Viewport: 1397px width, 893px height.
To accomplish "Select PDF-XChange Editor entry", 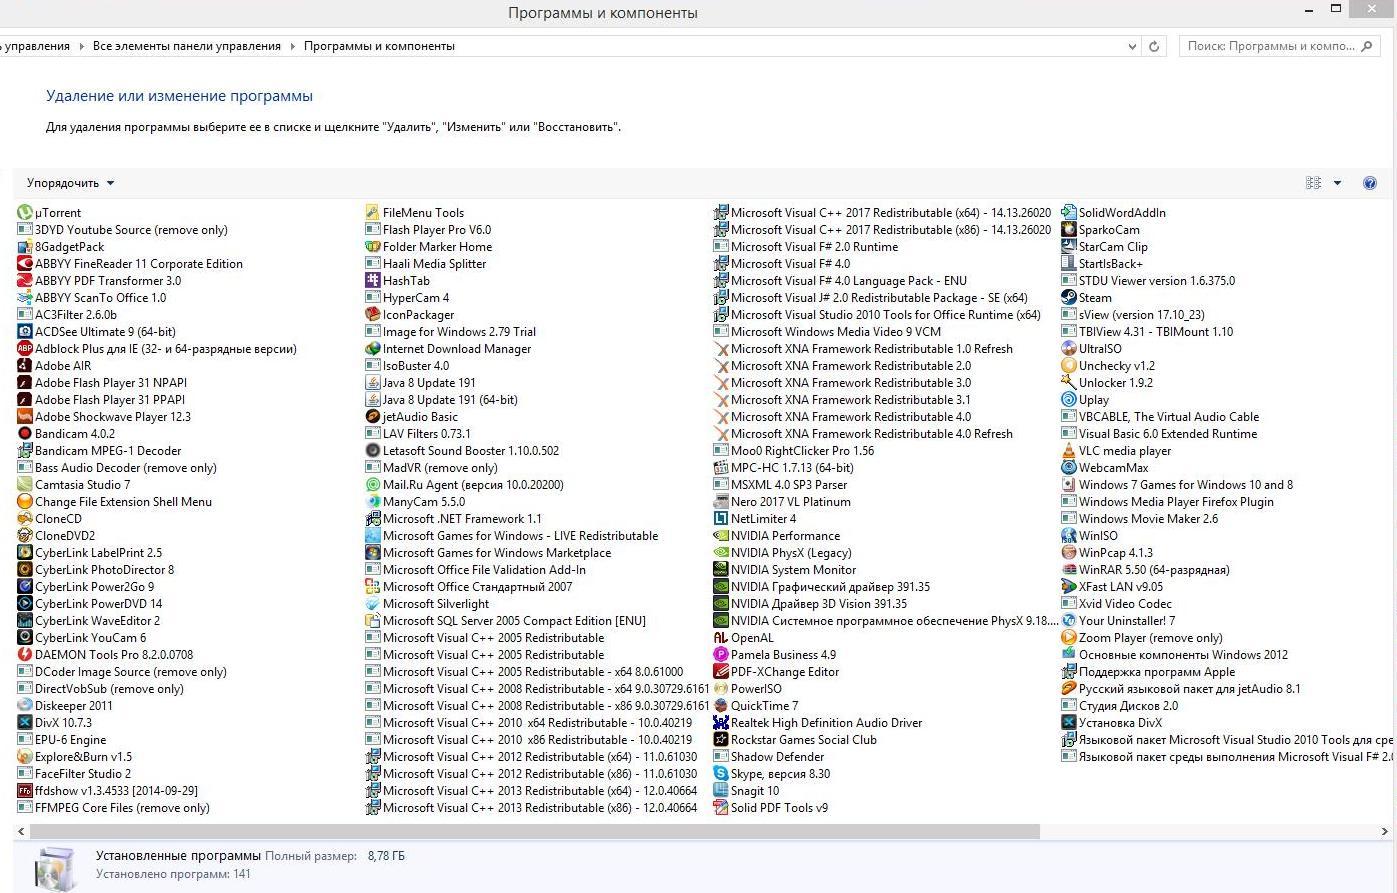I will pyautogui.click(x=776, y=671).
